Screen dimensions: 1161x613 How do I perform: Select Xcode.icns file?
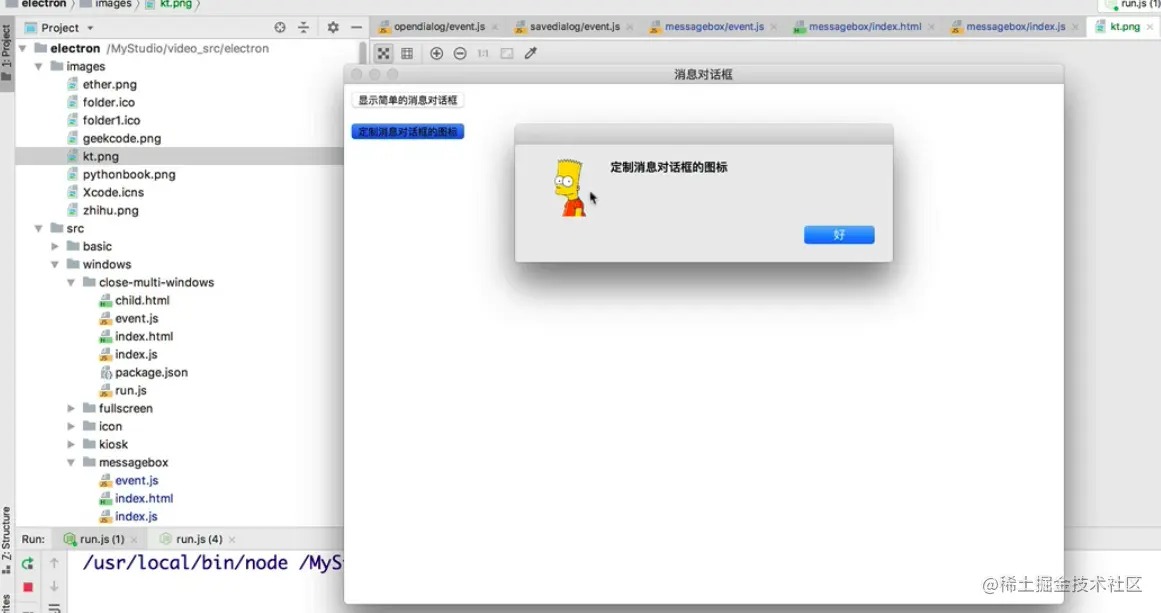pos(113,192)
